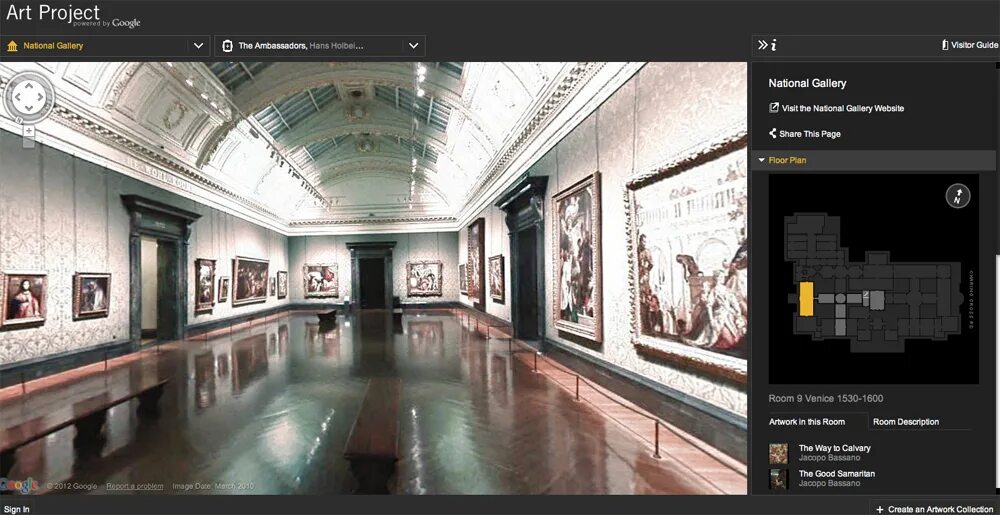
Task: Click the zoom slider track below plus
Action: click(29, 141)
